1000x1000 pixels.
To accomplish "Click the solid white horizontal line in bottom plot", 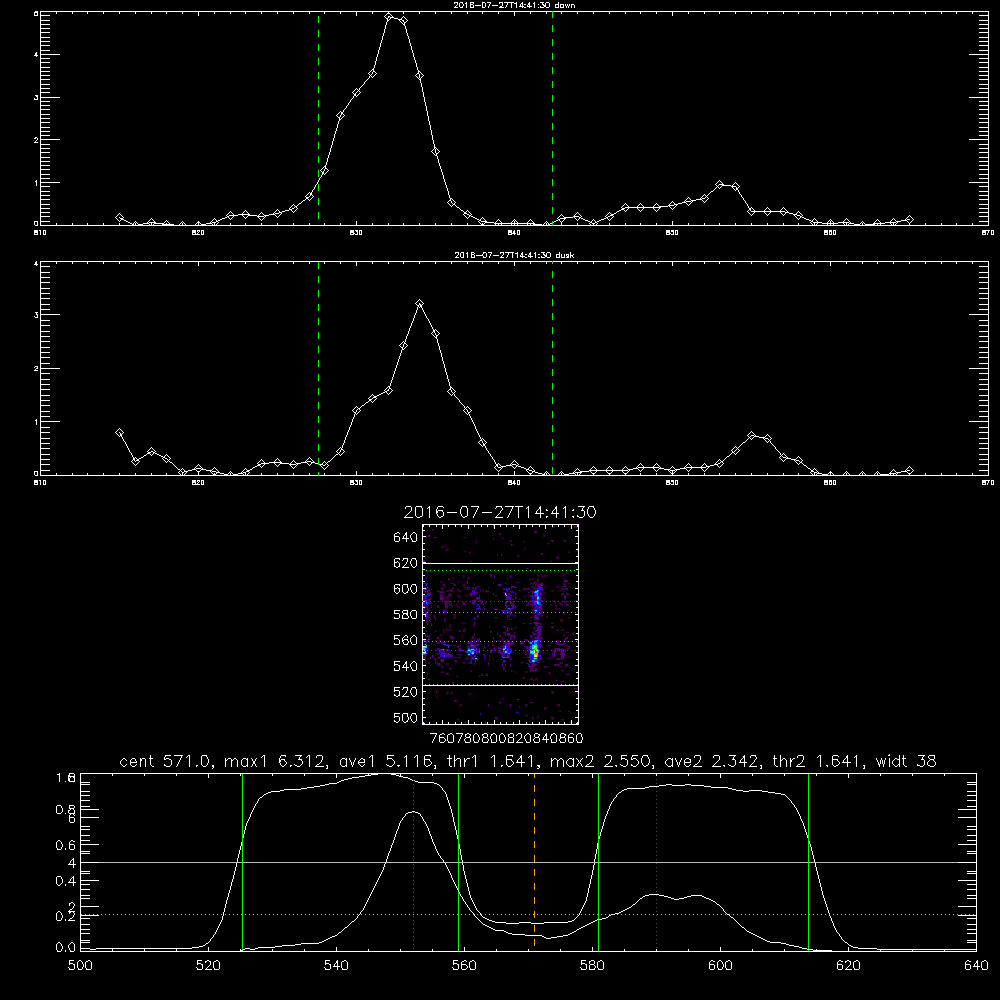I will click(x=528, y=862).
